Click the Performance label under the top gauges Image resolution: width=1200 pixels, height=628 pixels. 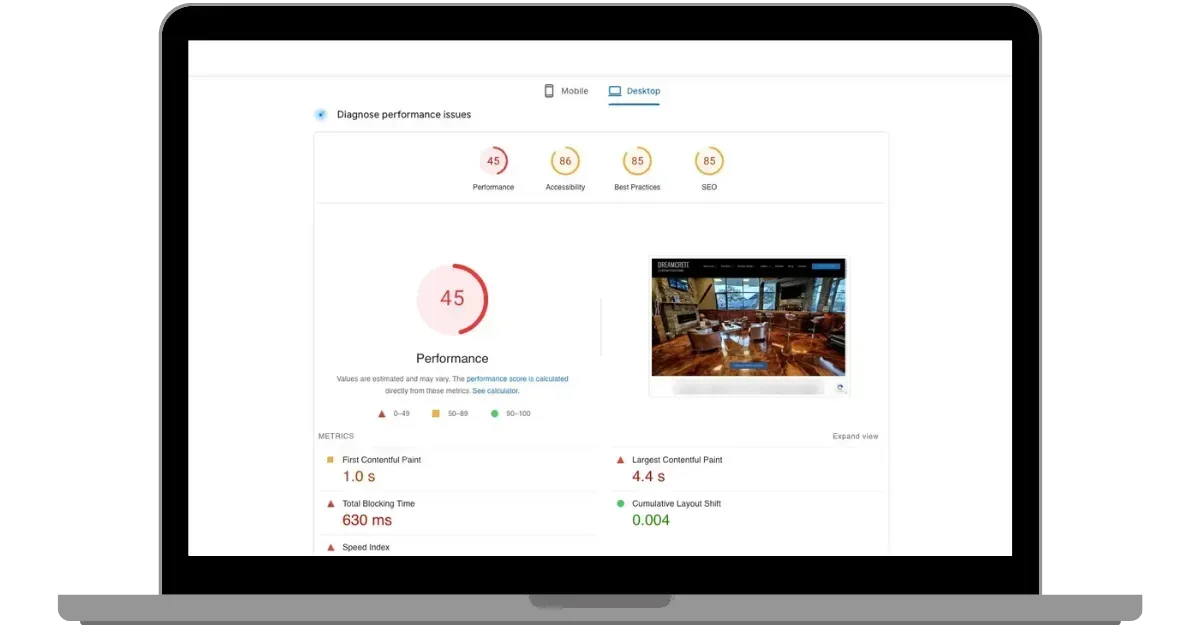click(493, 187)
